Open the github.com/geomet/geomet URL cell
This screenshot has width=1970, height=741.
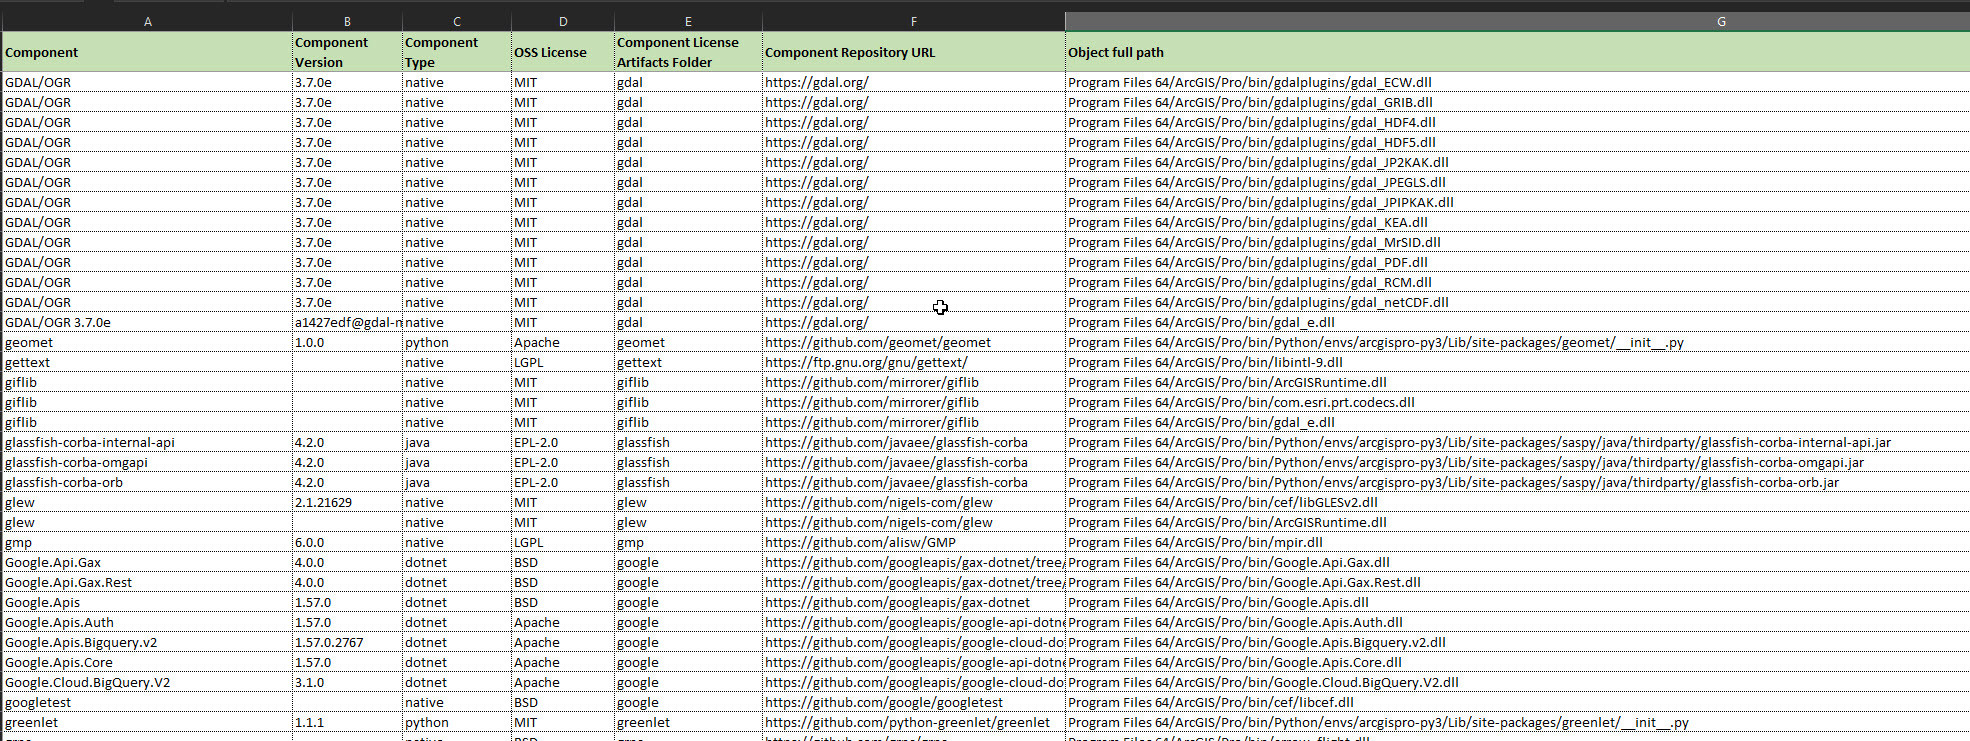click(x=914, y=342)
